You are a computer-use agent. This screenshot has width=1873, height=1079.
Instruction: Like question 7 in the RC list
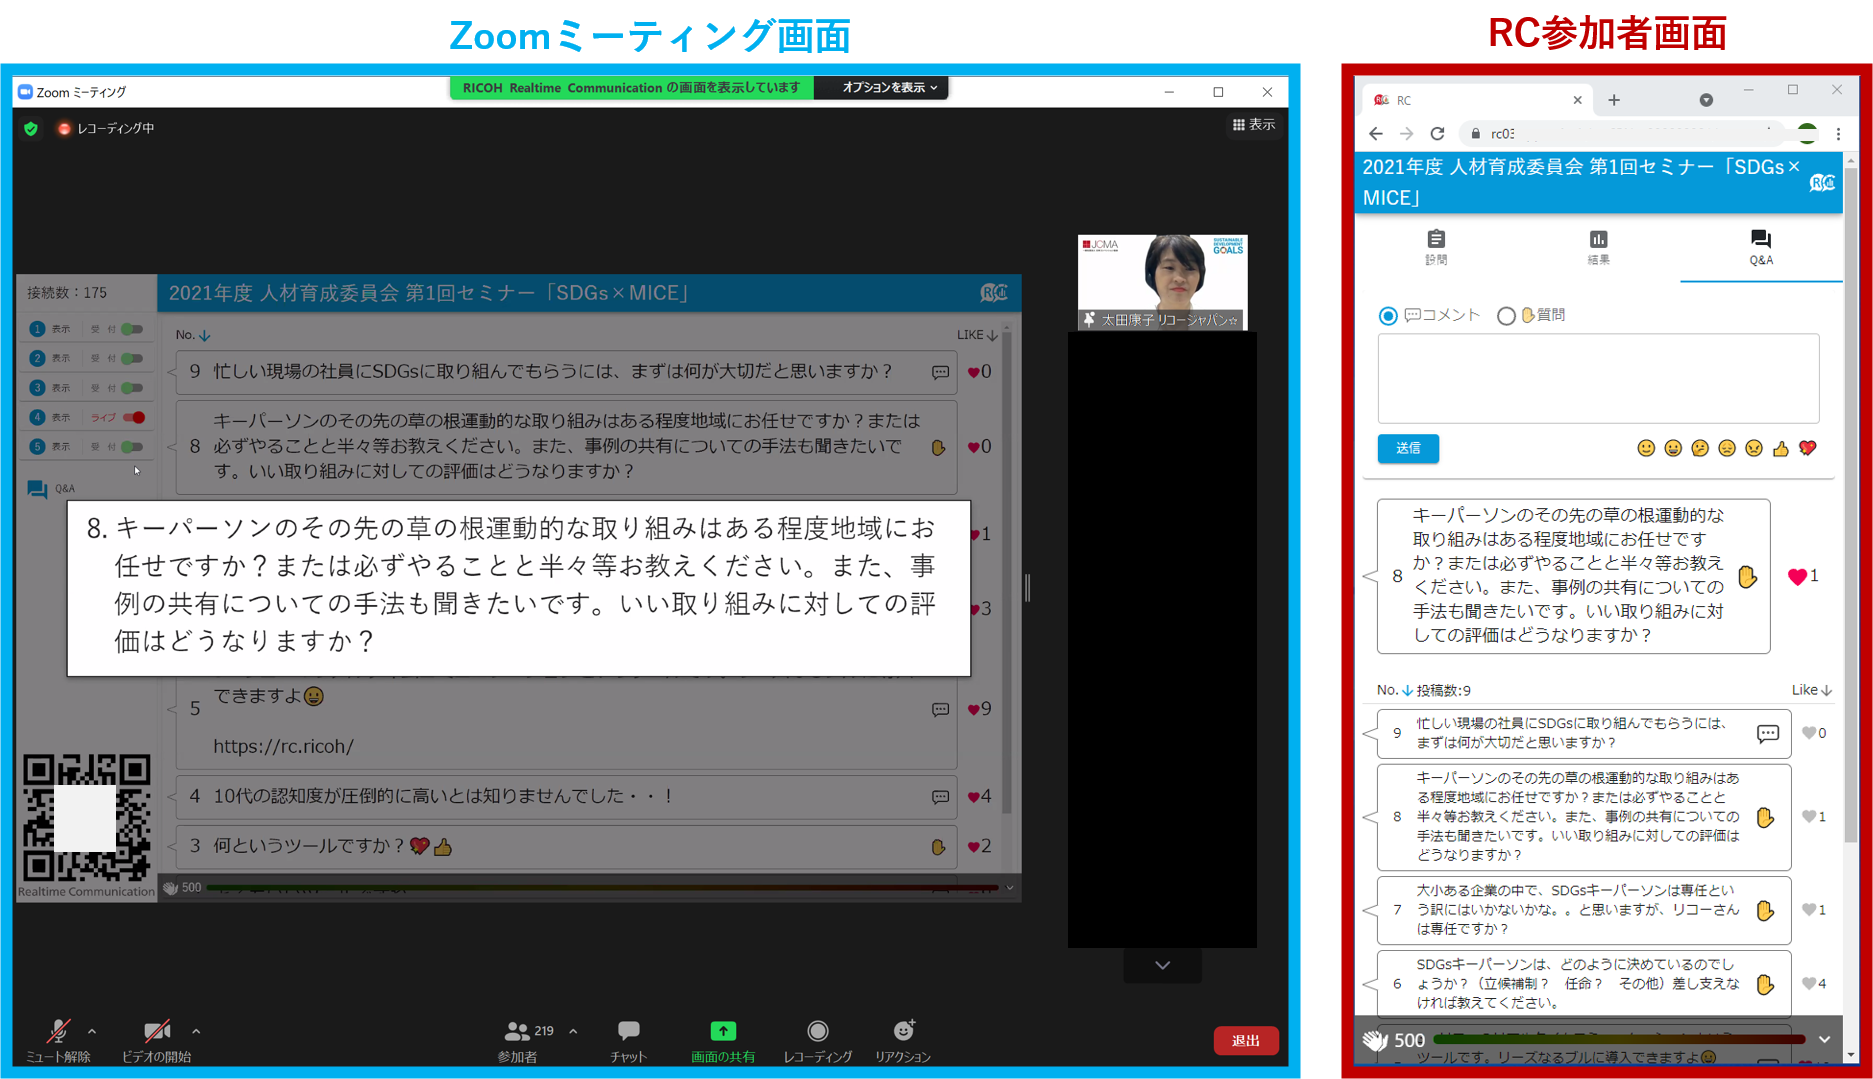(1809, 910)
